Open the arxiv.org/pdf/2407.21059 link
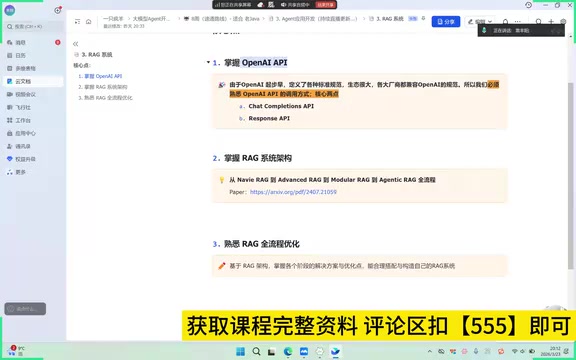The height and width of the screenshot is (360, 576). click(x=293, y=192)
